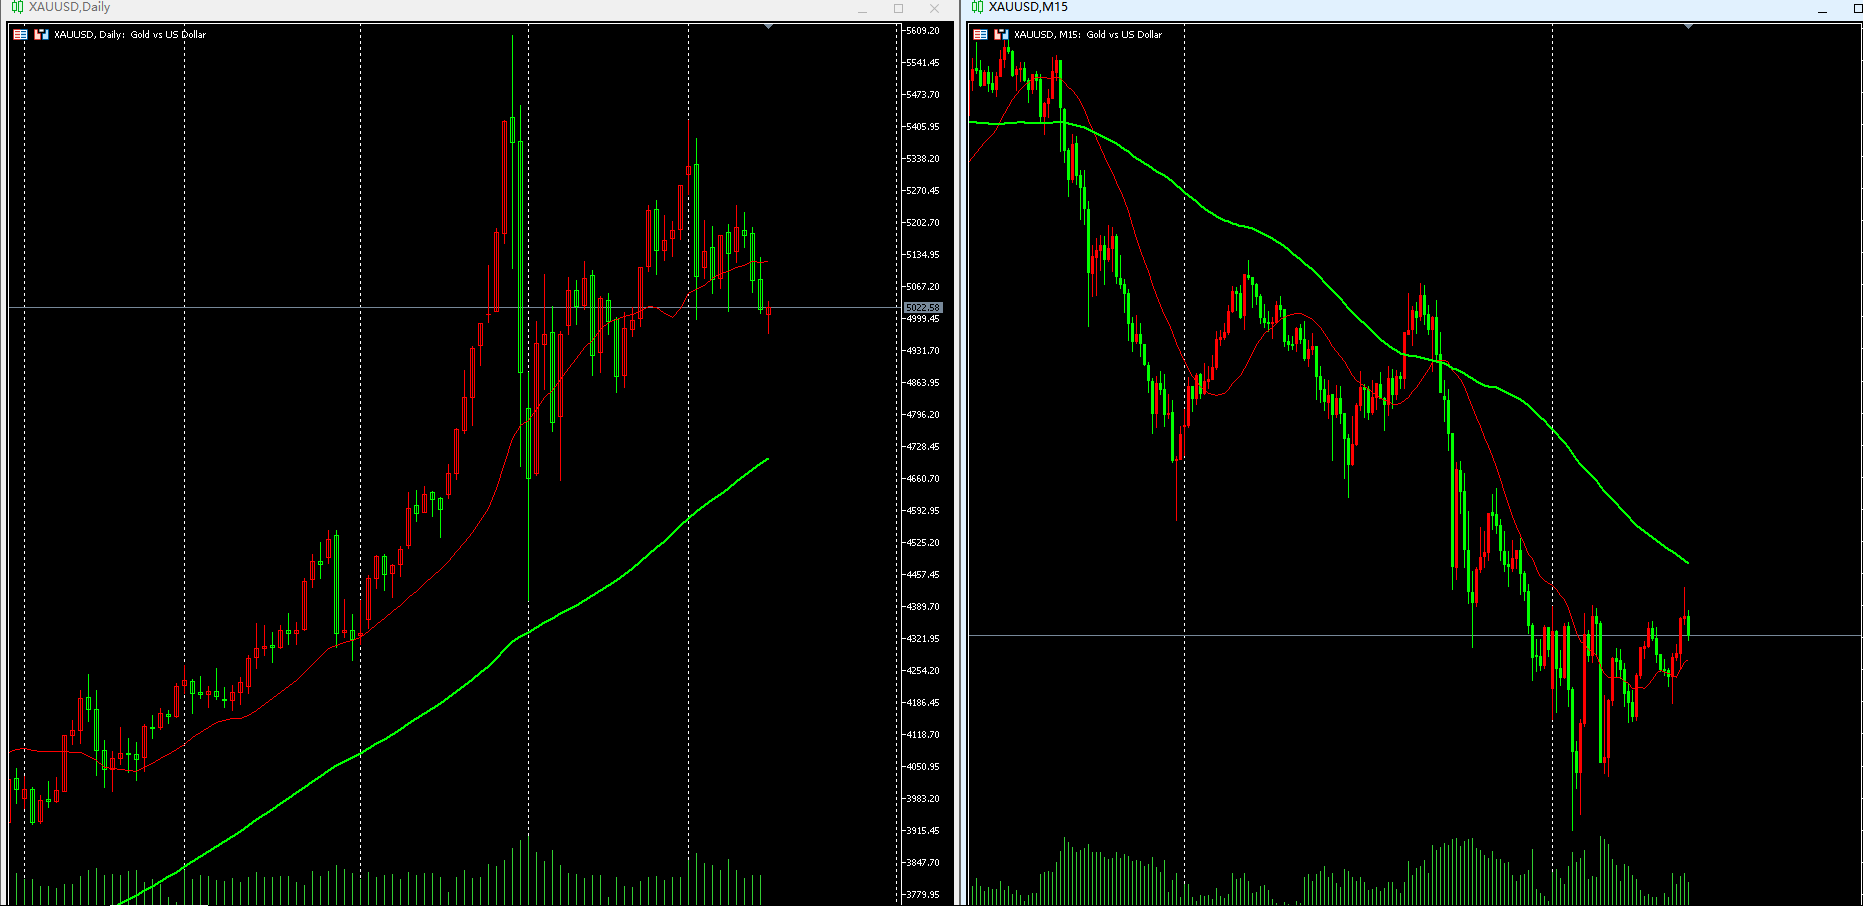Screen dimensions: 1863x906
Task: Click the 3779.95 label on price scale
Action: [x=922, y=894]
